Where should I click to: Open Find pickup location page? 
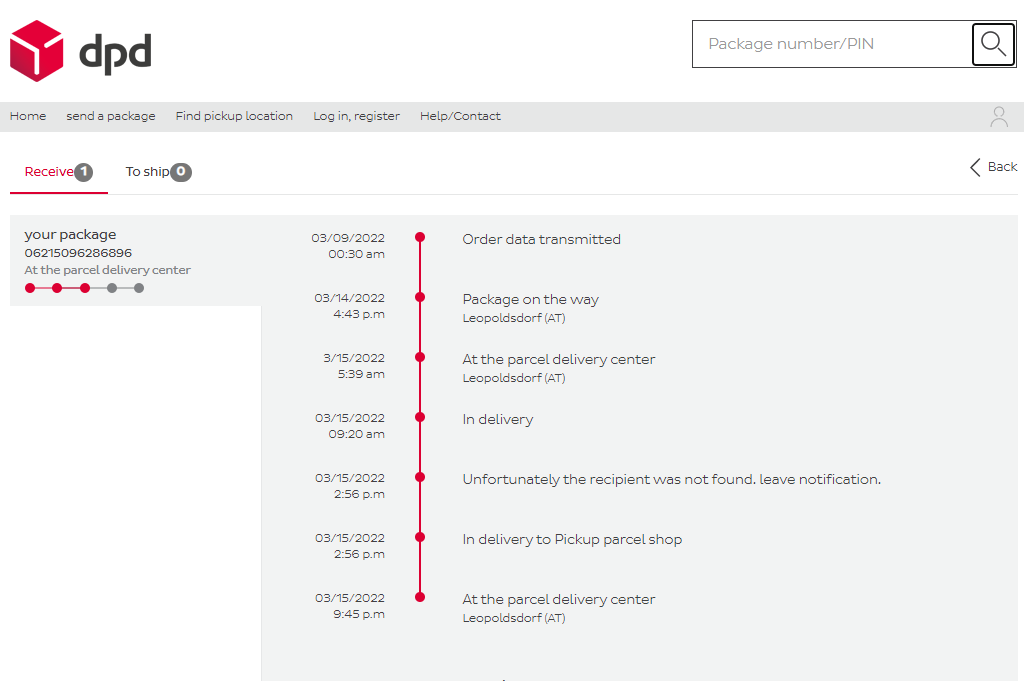tap(234, 116)
